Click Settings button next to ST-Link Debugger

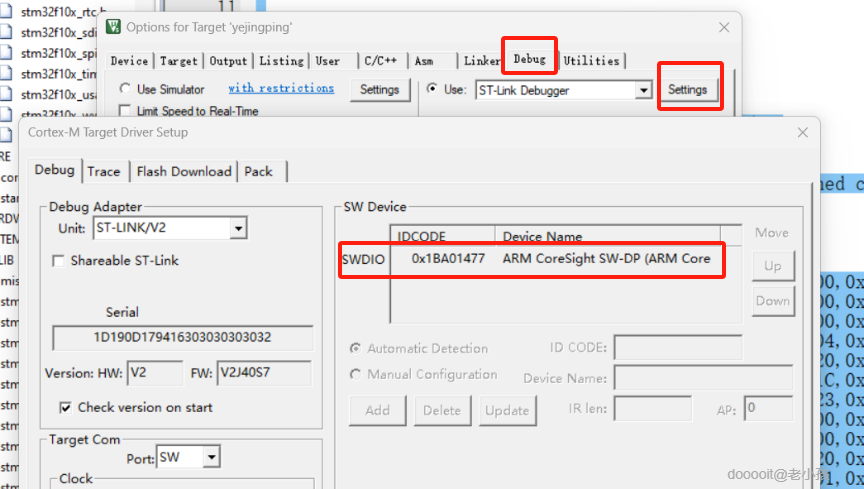[687, 89]
